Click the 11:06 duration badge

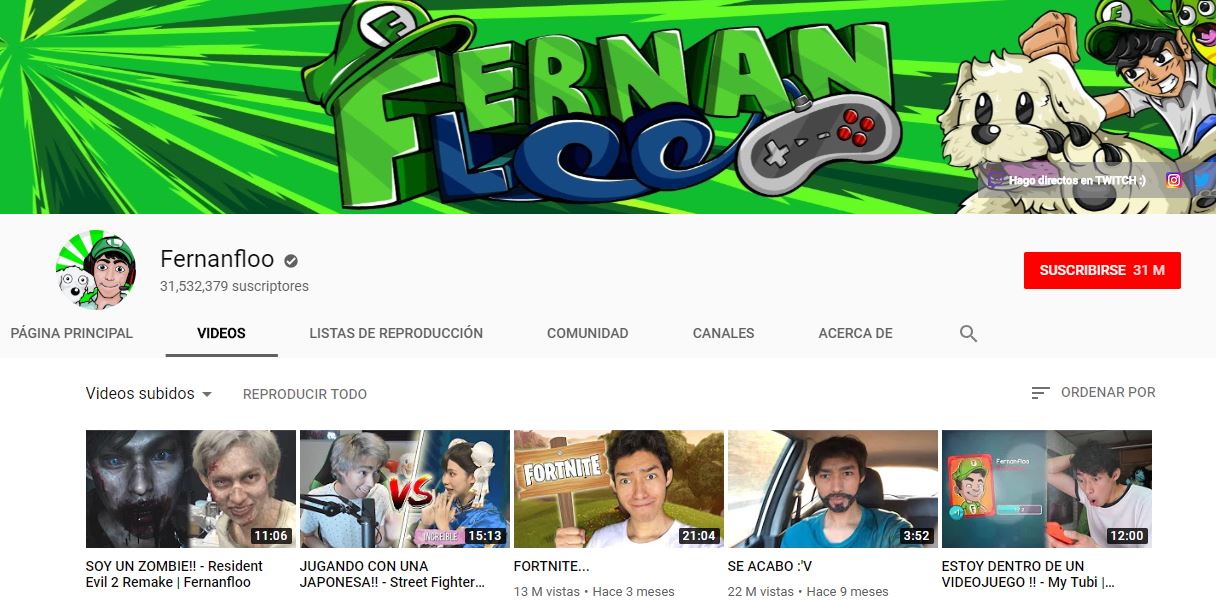(271, 536)
